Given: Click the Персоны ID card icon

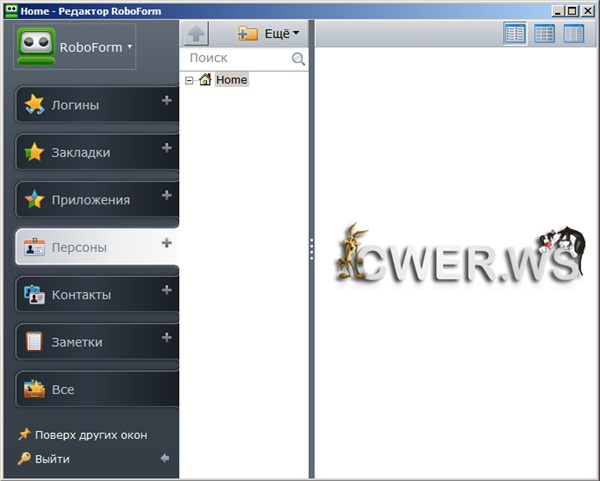Looking at the screenshot, I should 35,247.
